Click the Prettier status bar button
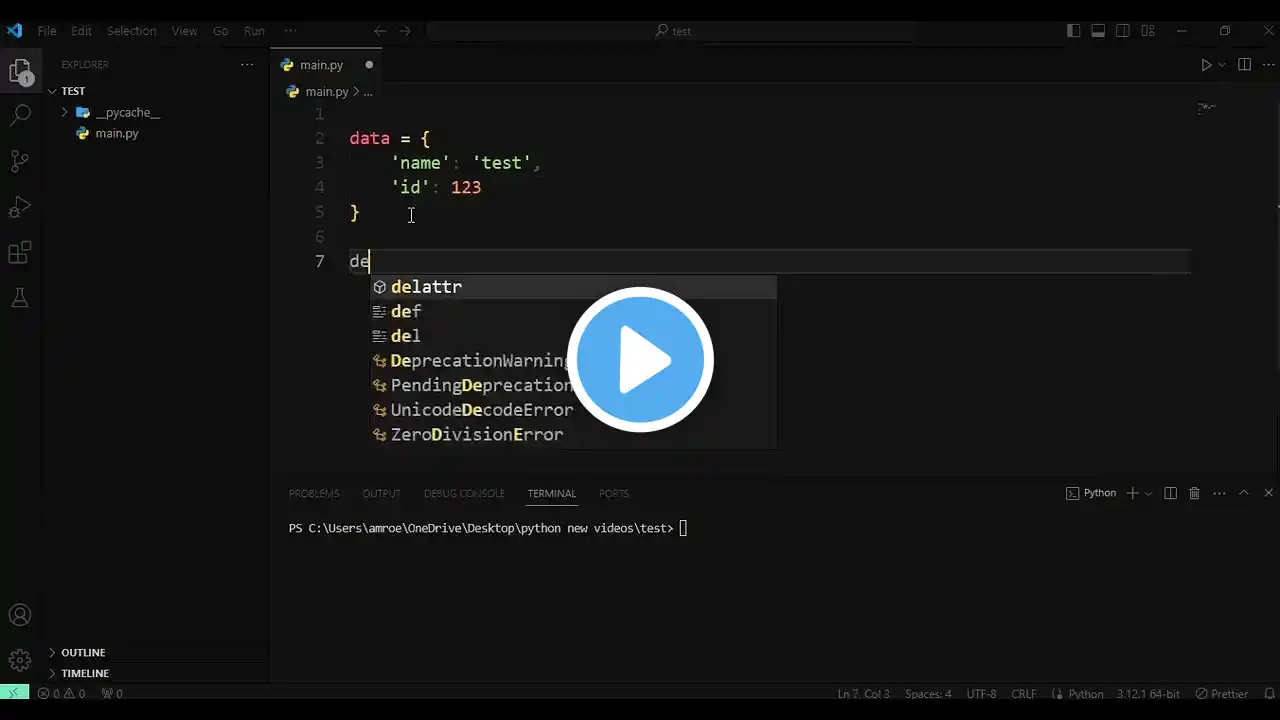1280x720 pixels. [1222, 693]
